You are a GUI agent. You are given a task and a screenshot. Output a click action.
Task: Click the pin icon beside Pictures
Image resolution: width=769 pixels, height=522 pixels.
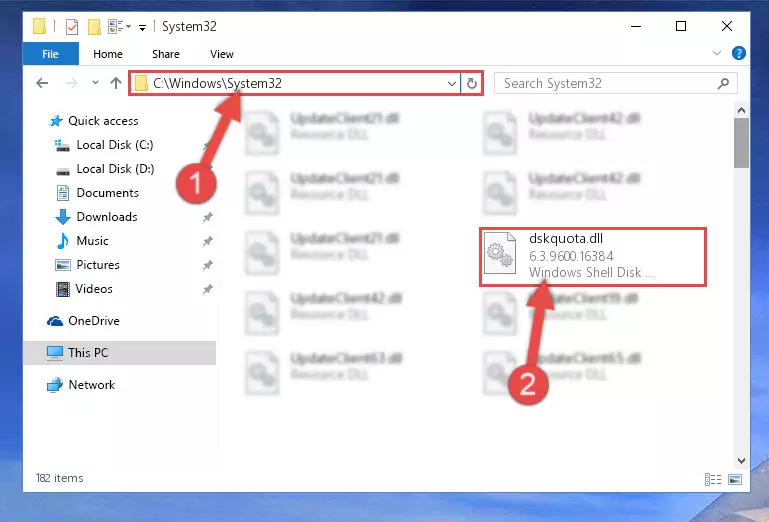point(207,265)
